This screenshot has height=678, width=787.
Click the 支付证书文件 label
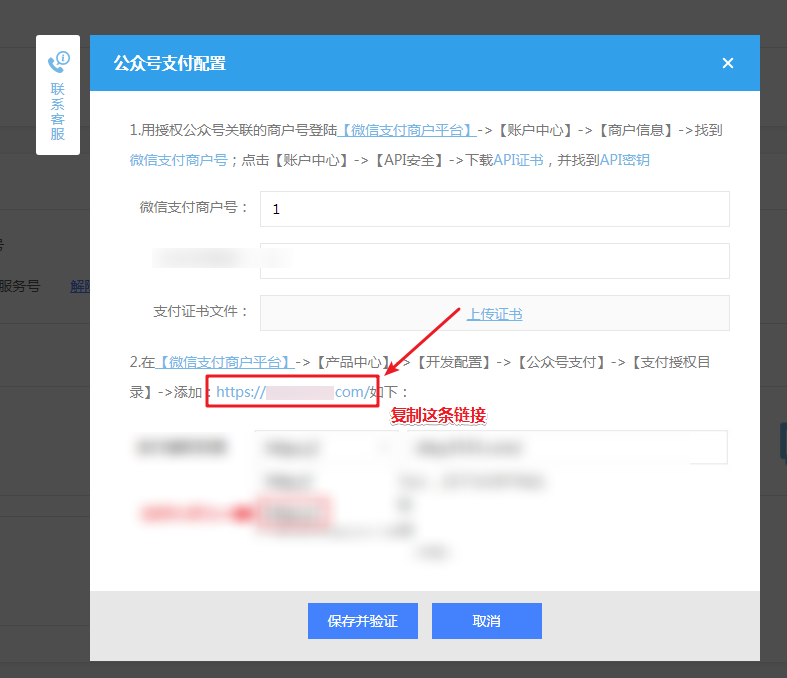(x=201, y=311)
